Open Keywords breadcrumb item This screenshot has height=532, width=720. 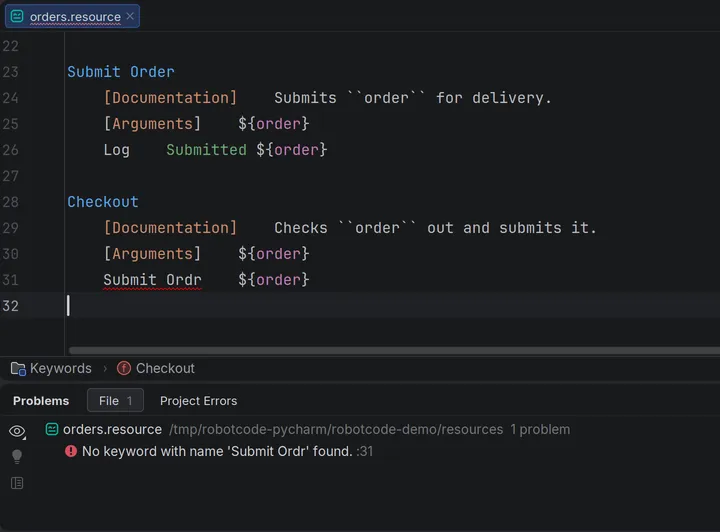tap(61, 369)
